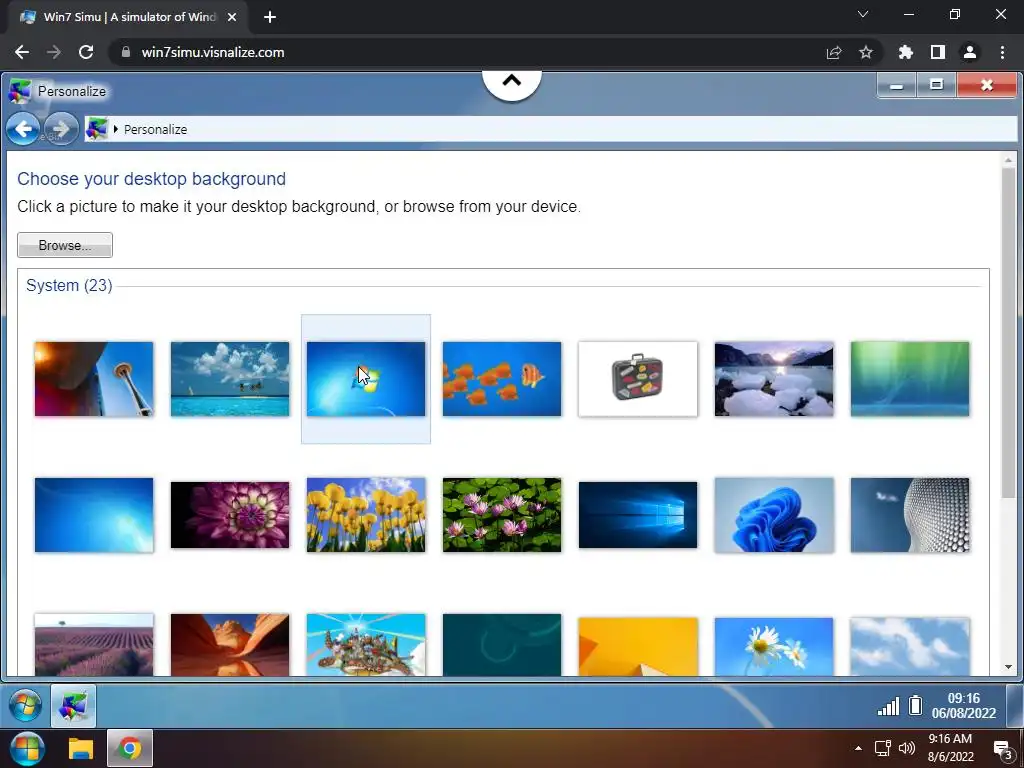Screen dimensions: 1024x768
Task: Open the notification center icon
Action: 1002,749
